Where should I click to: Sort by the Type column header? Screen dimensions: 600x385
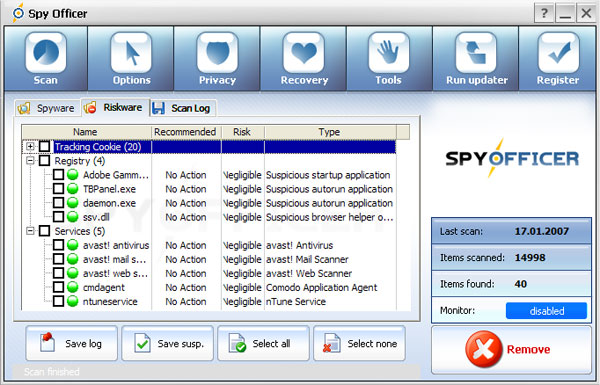click(x=330, y=132)
